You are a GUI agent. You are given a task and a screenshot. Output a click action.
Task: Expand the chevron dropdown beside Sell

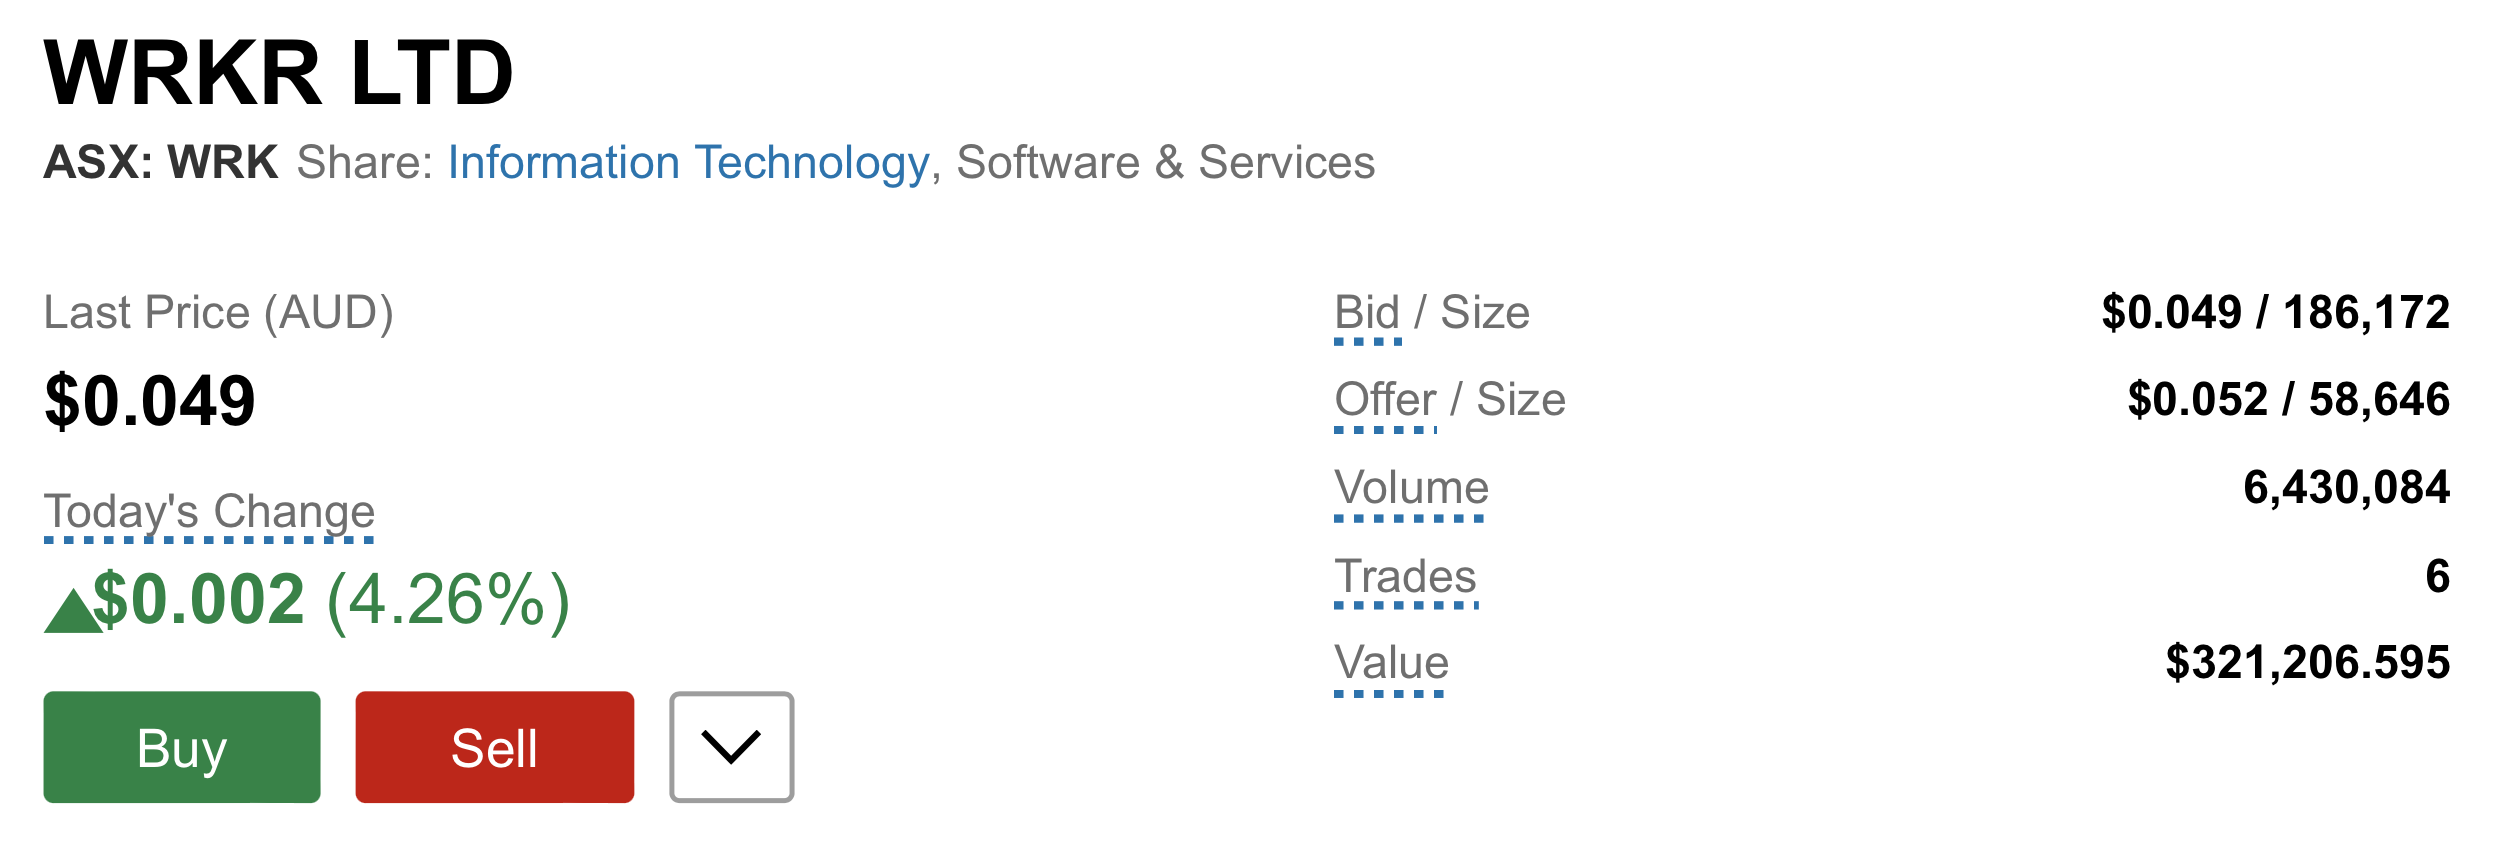point(732,747)
